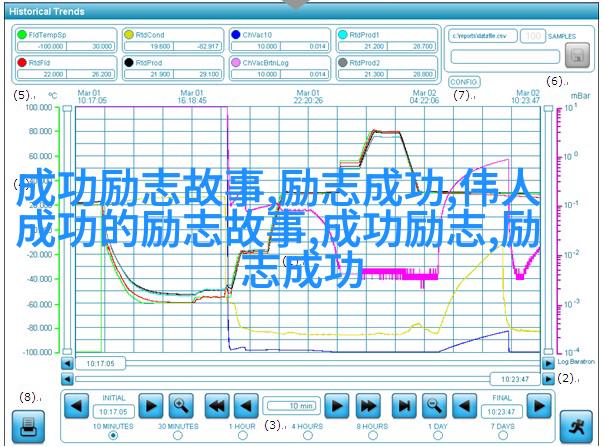Viewport: 604px width, 447px height.
Task: Click the fast forward double-arrow button
Action: tap(368, 405)
